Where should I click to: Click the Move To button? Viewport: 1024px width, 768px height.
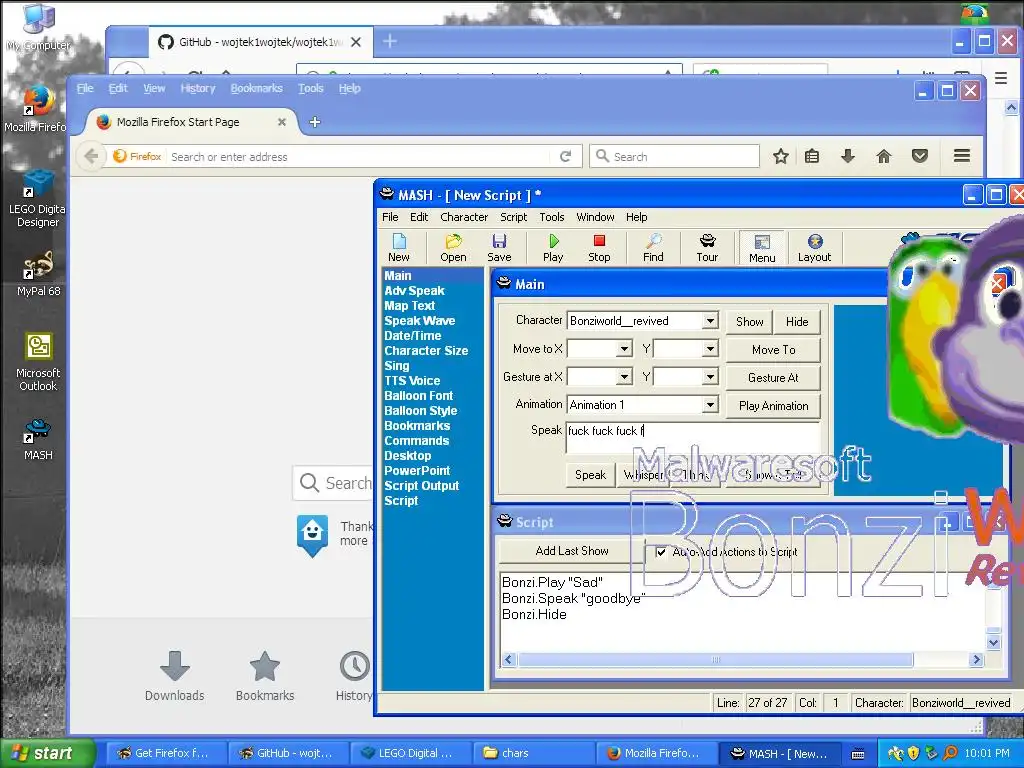[x=773, y=349]
